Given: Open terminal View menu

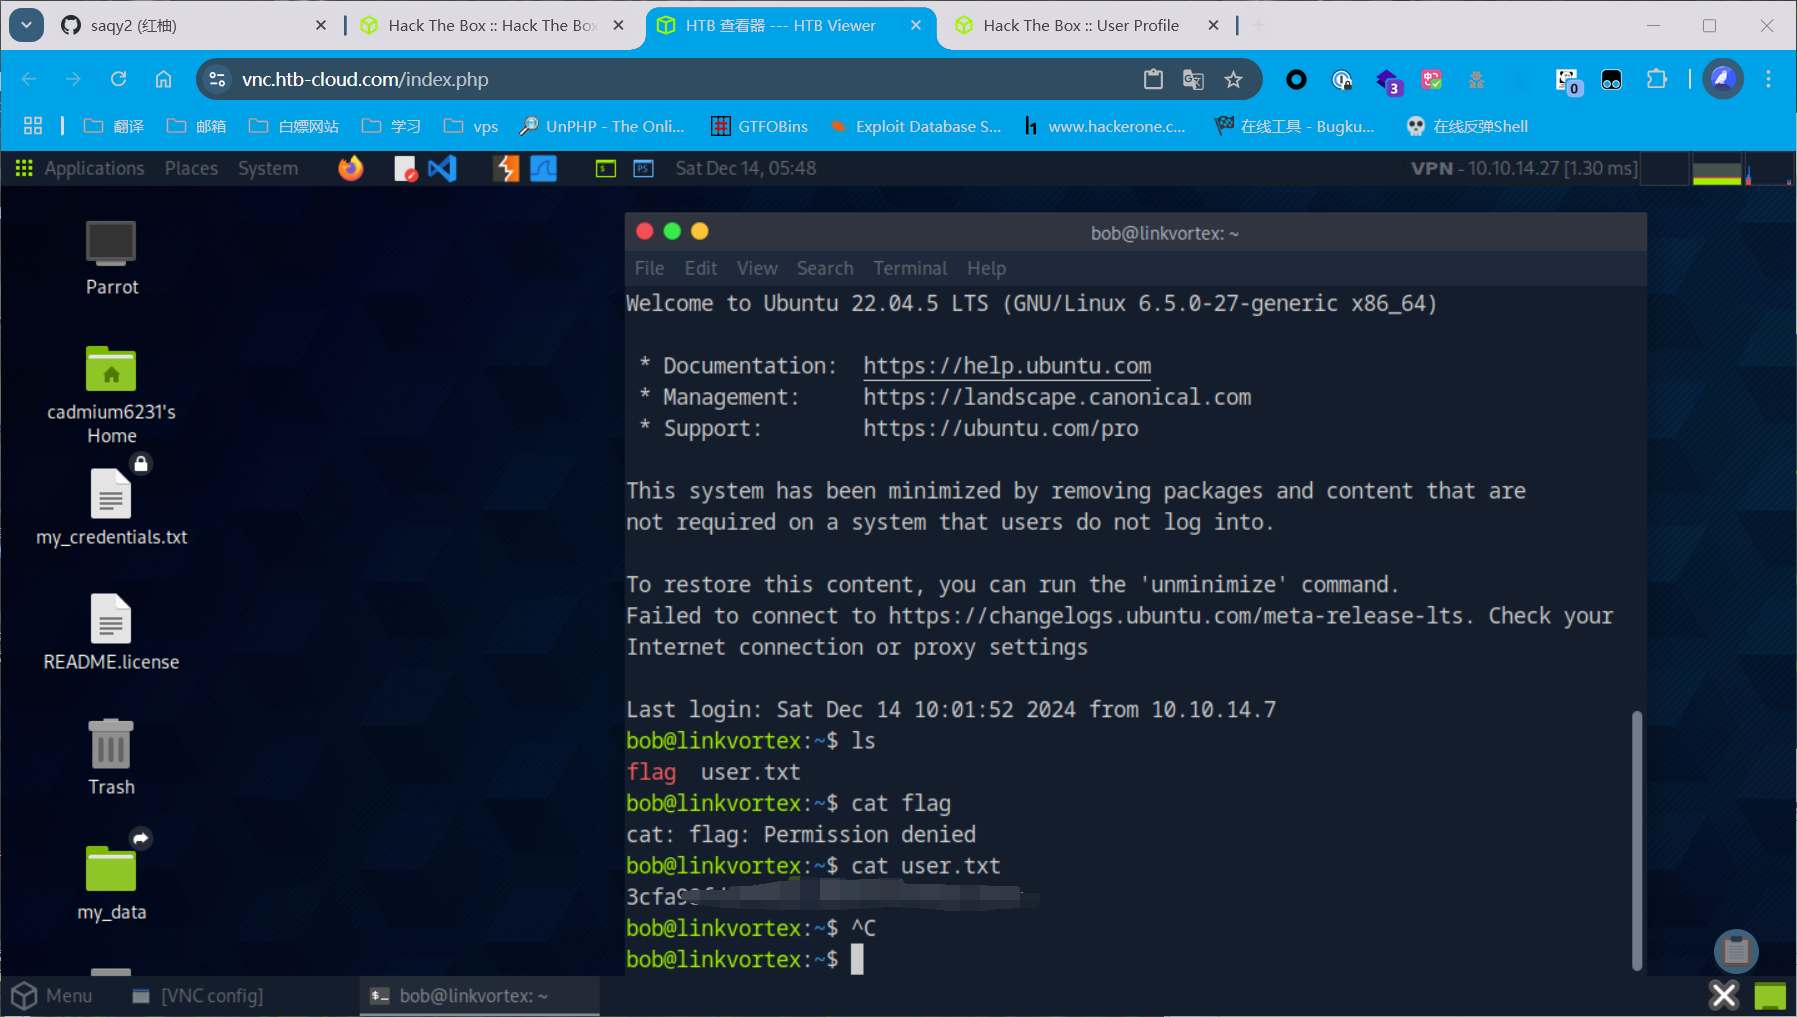Looking at the screenshot, I should [x=757, y=268].
